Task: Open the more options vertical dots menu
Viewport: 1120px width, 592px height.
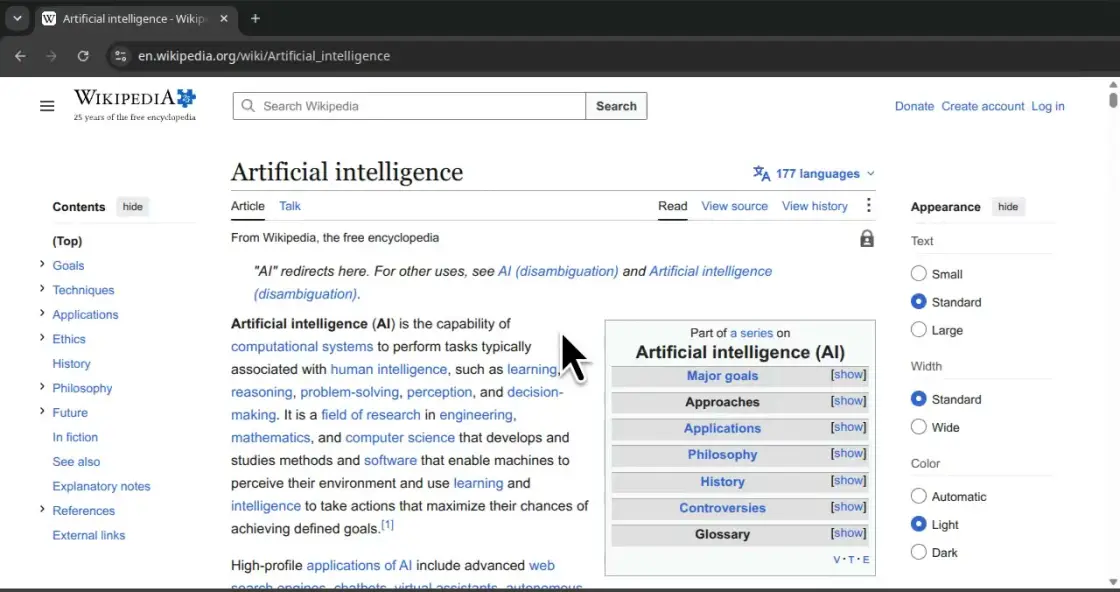Action: pos(869,206)
